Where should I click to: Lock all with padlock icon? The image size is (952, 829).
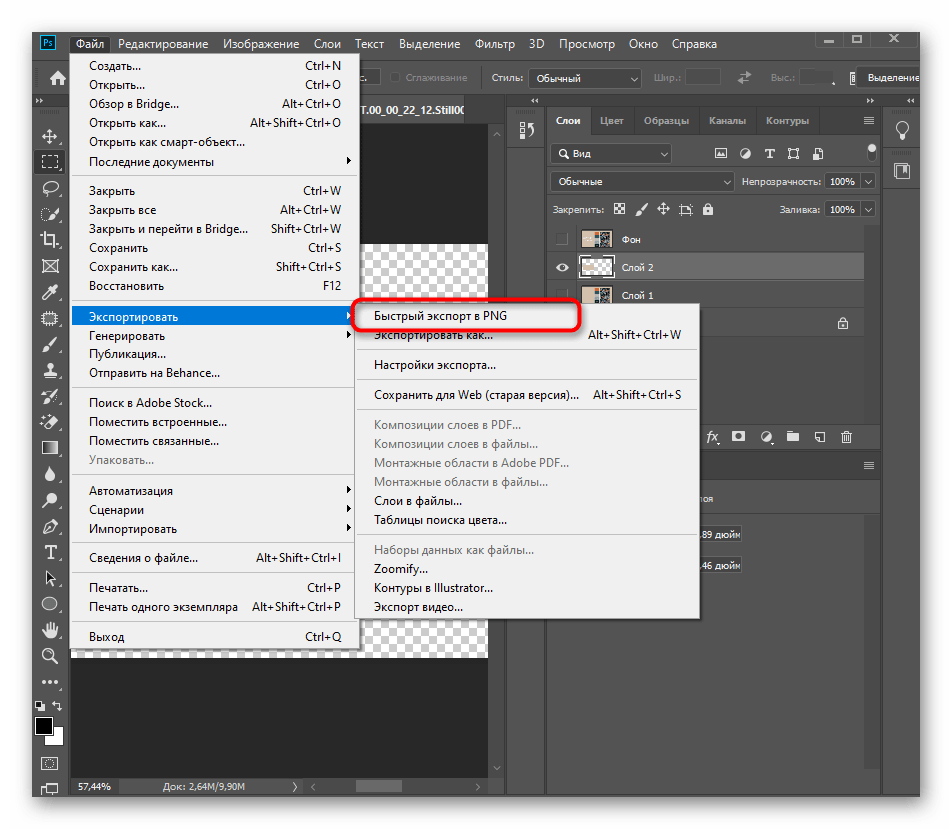click(708, 210)
